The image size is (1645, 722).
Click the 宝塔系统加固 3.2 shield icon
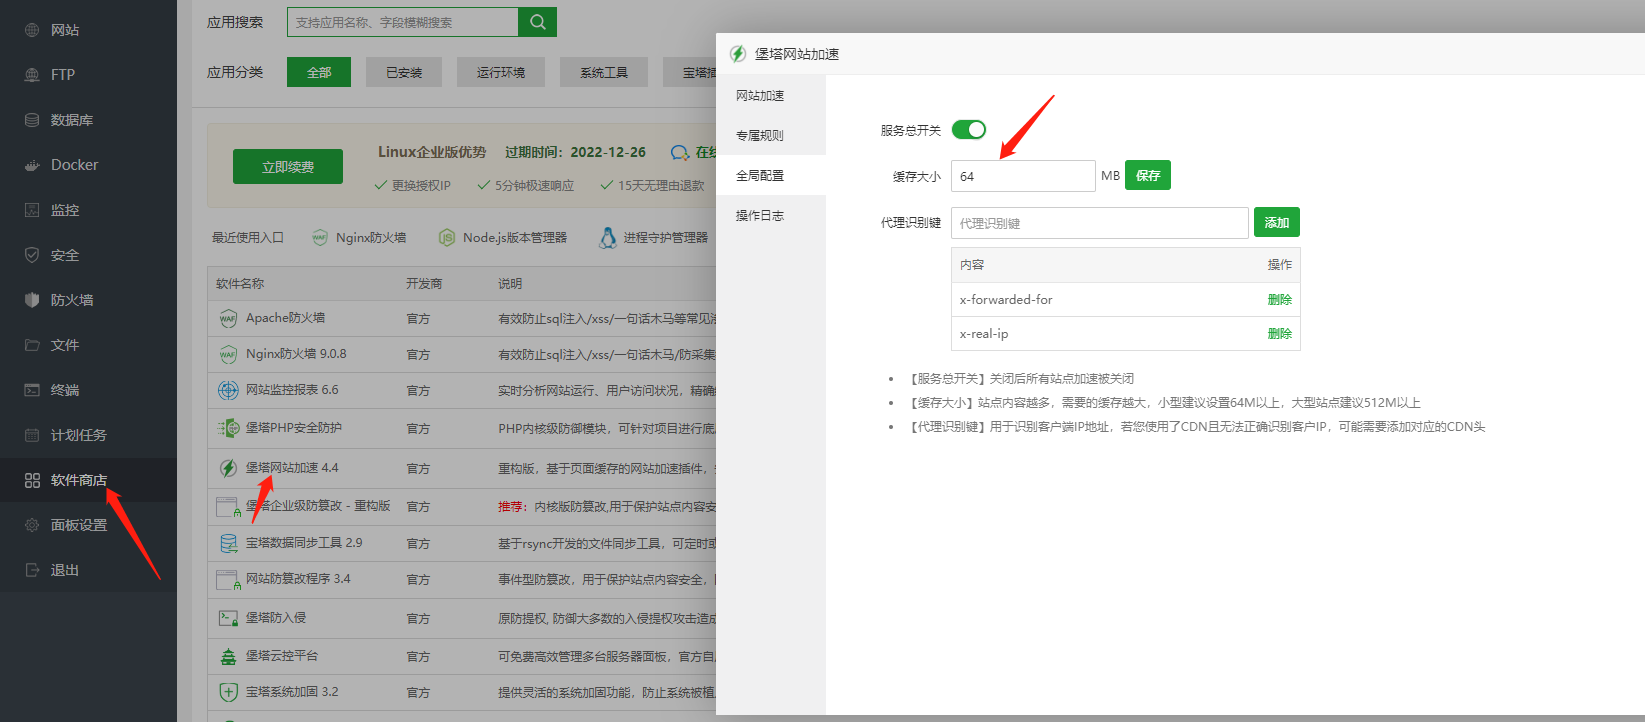point(228,692)
